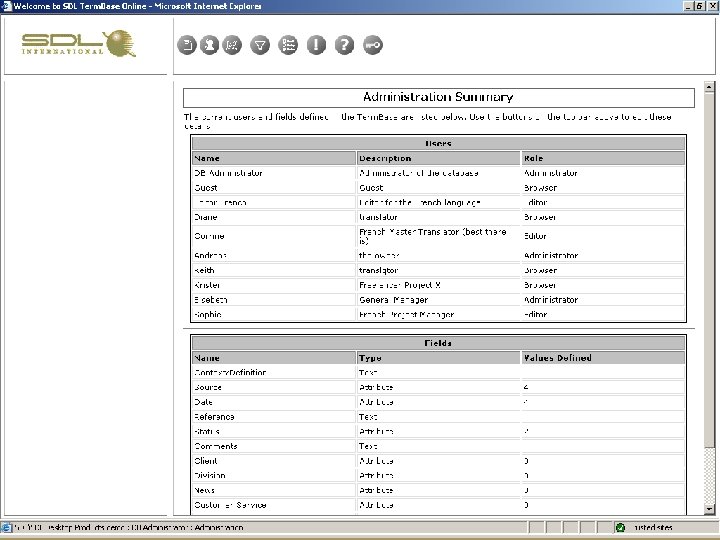The image size is (720, 540).
Task: Click the vertical scrollbar thumb
Action: click(x=709, y=269)
